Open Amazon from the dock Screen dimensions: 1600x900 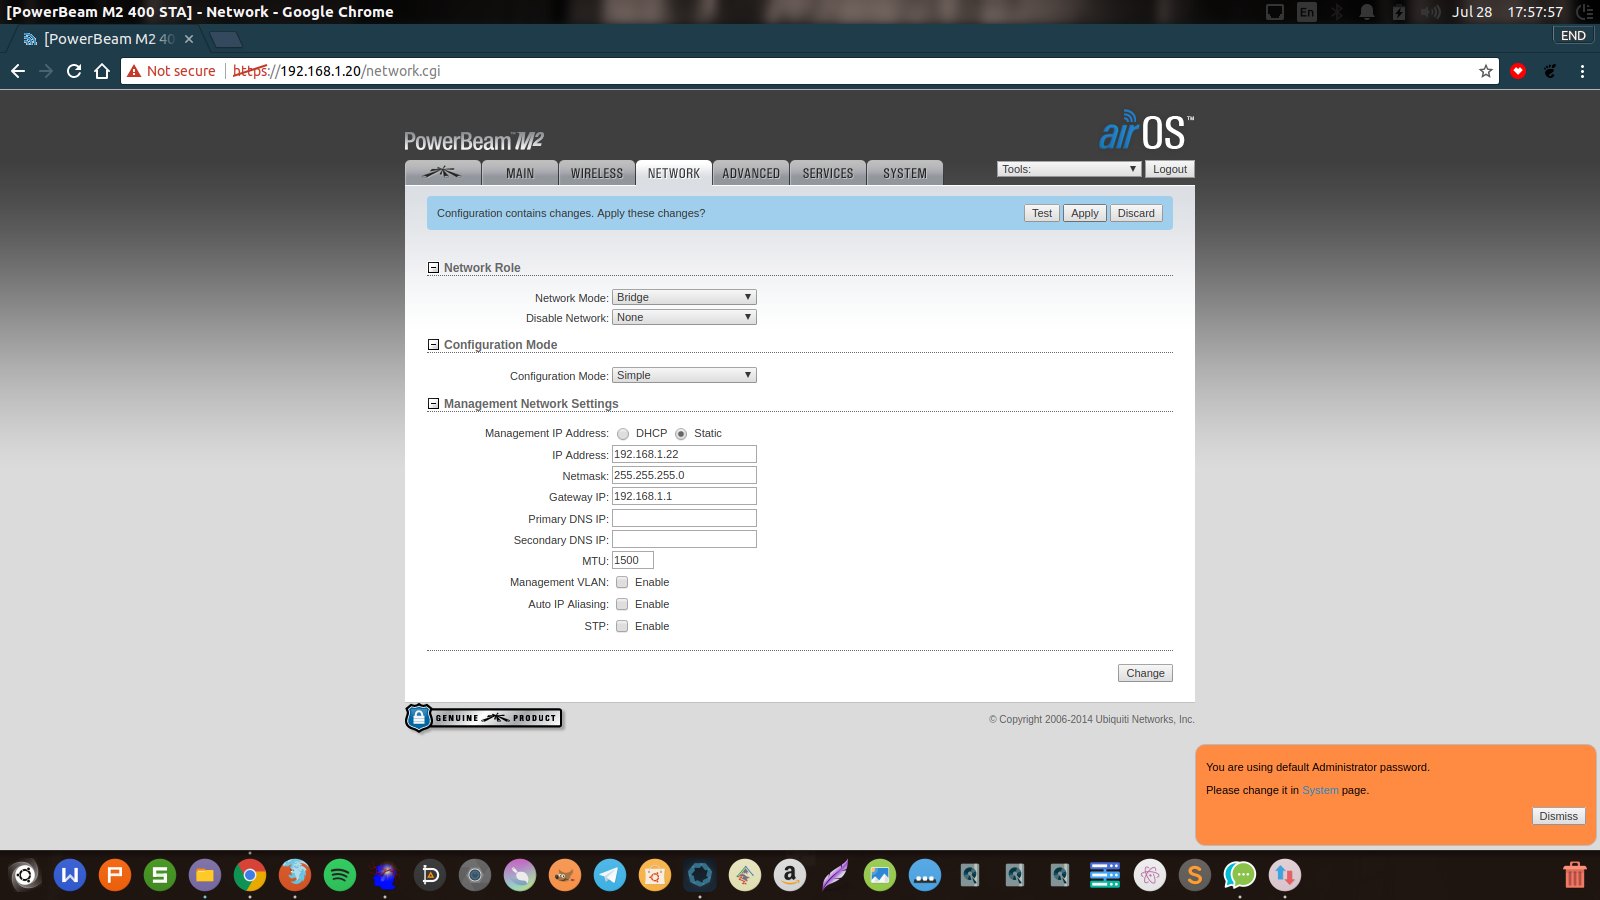pos(790,876)
